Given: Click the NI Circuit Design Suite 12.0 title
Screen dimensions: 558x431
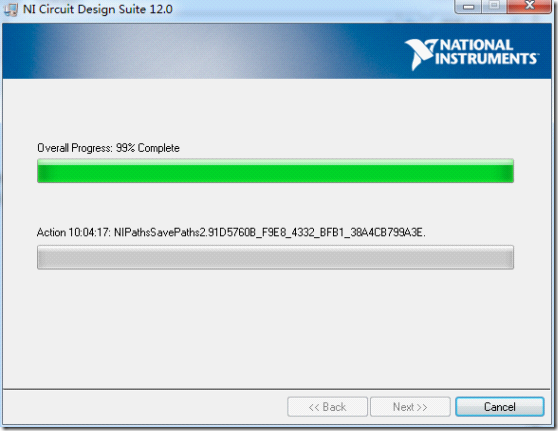Looking at the screenshot, I should tap(98, 9).
